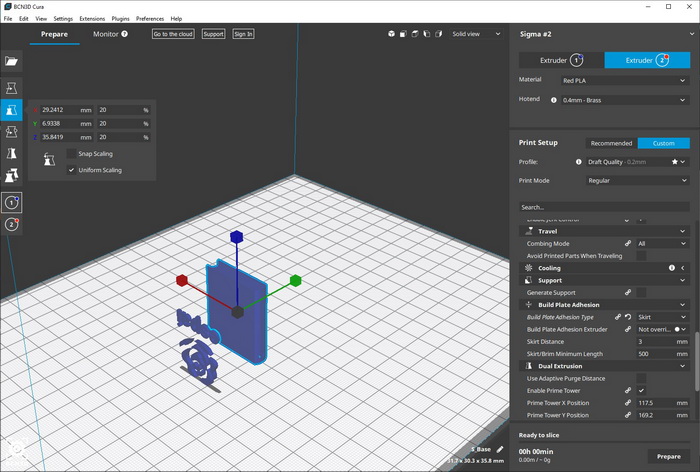Click the Go to the cloud button
Image resolution: width=700 pixels, height=472 pixels.
point(173,34)
